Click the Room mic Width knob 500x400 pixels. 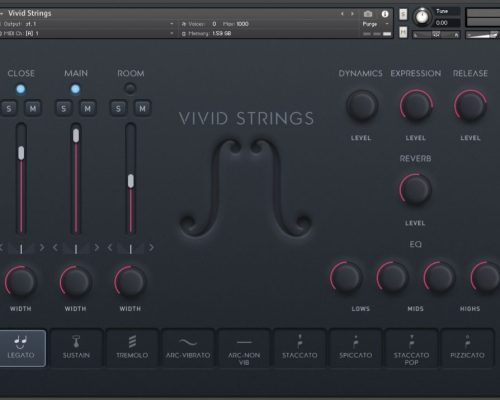point(130,282)
